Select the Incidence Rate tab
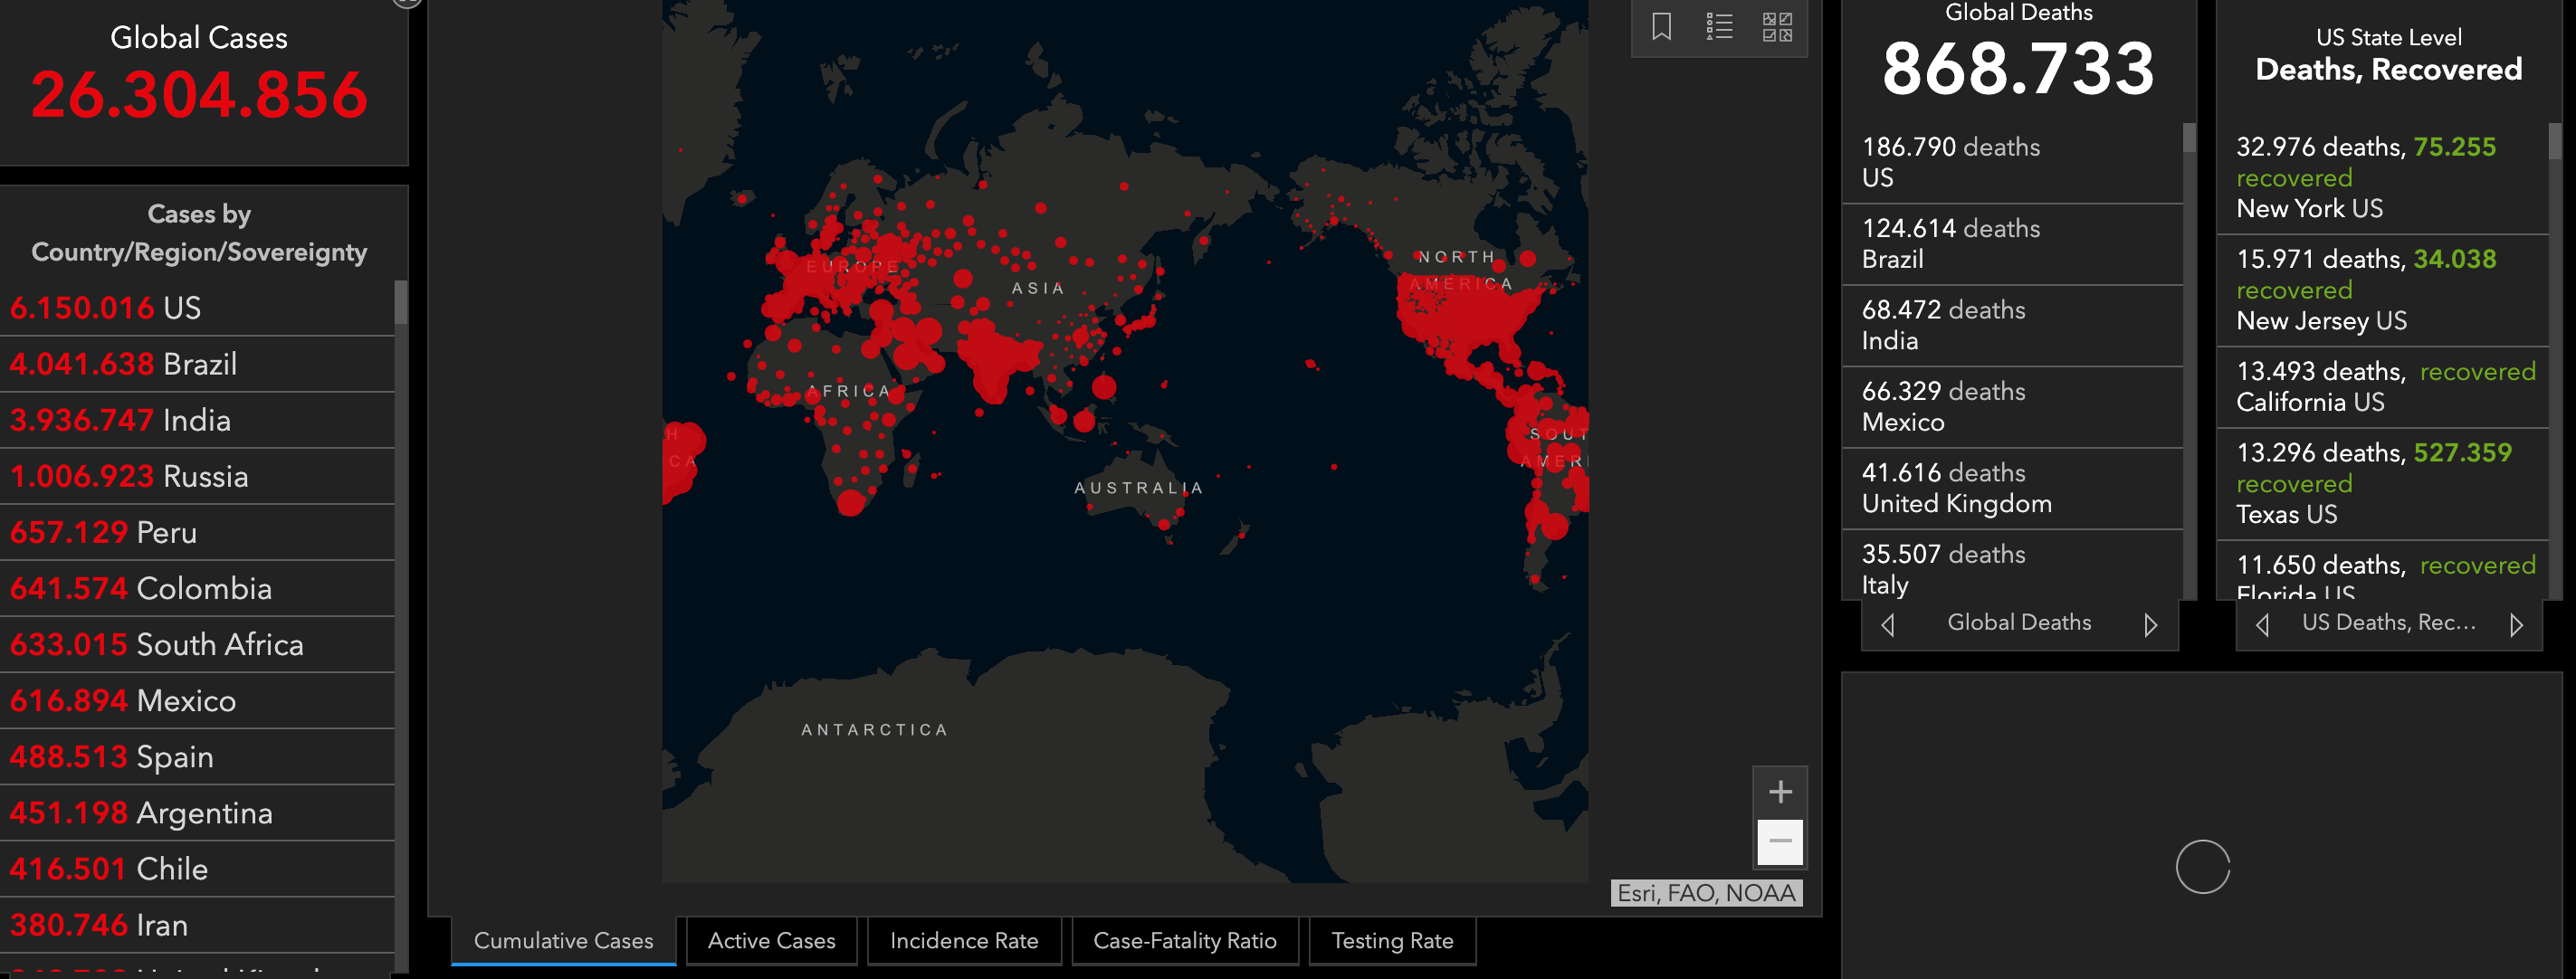2576x979 pixels. pos(963,940)
